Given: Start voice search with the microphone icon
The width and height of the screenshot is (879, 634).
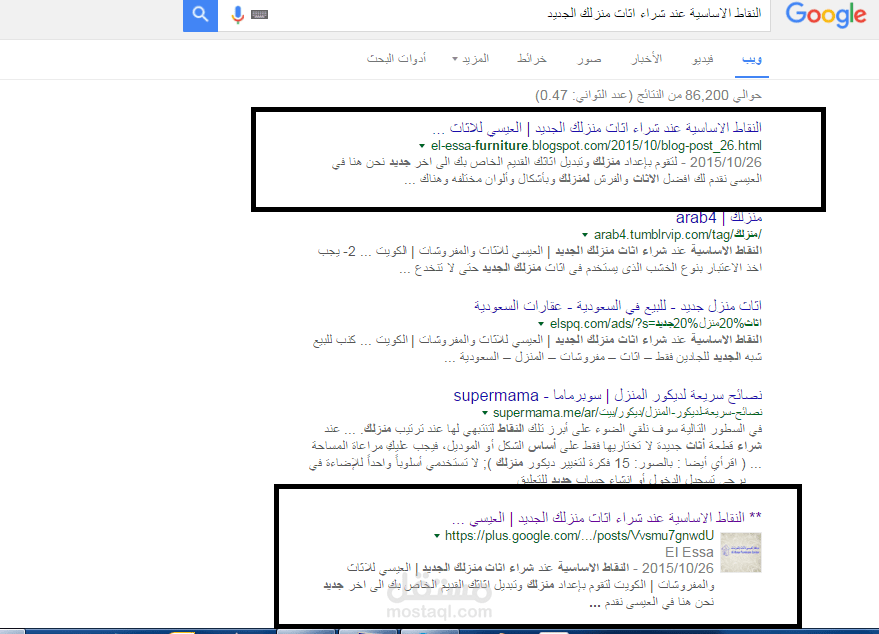Looking at the screenshot, I should coord(238,15).
